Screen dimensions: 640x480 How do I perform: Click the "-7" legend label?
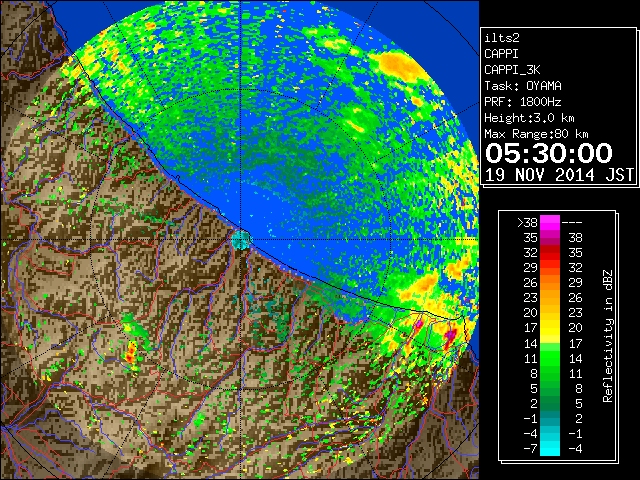click(530, 449)
